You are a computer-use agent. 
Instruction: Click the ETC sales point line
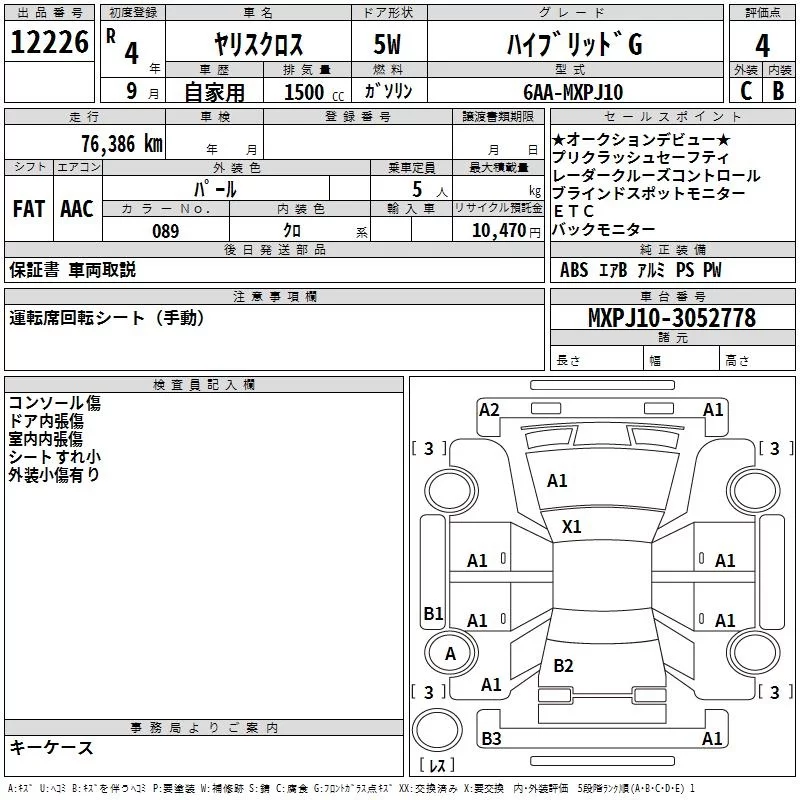(573, 211)
